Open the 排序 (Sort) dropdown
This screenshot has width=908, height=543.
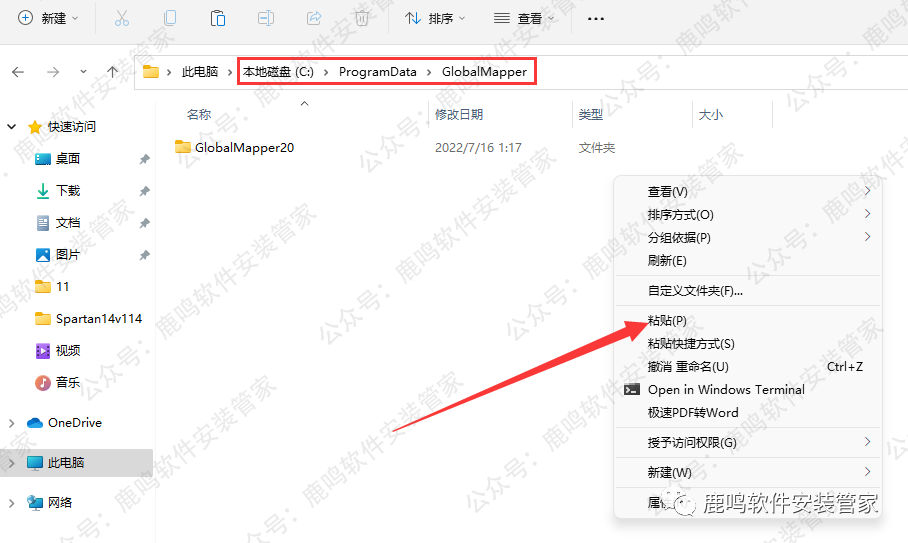pyautogui.click(x=435, y=18)
